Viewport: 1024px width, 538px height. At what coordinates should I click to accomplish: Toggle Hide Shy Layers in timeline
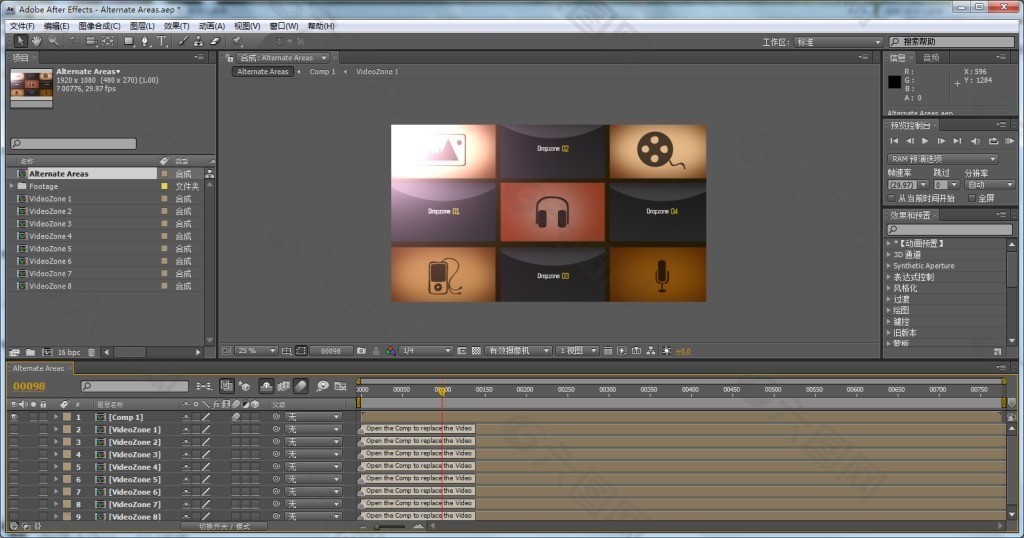coord(266,386)
